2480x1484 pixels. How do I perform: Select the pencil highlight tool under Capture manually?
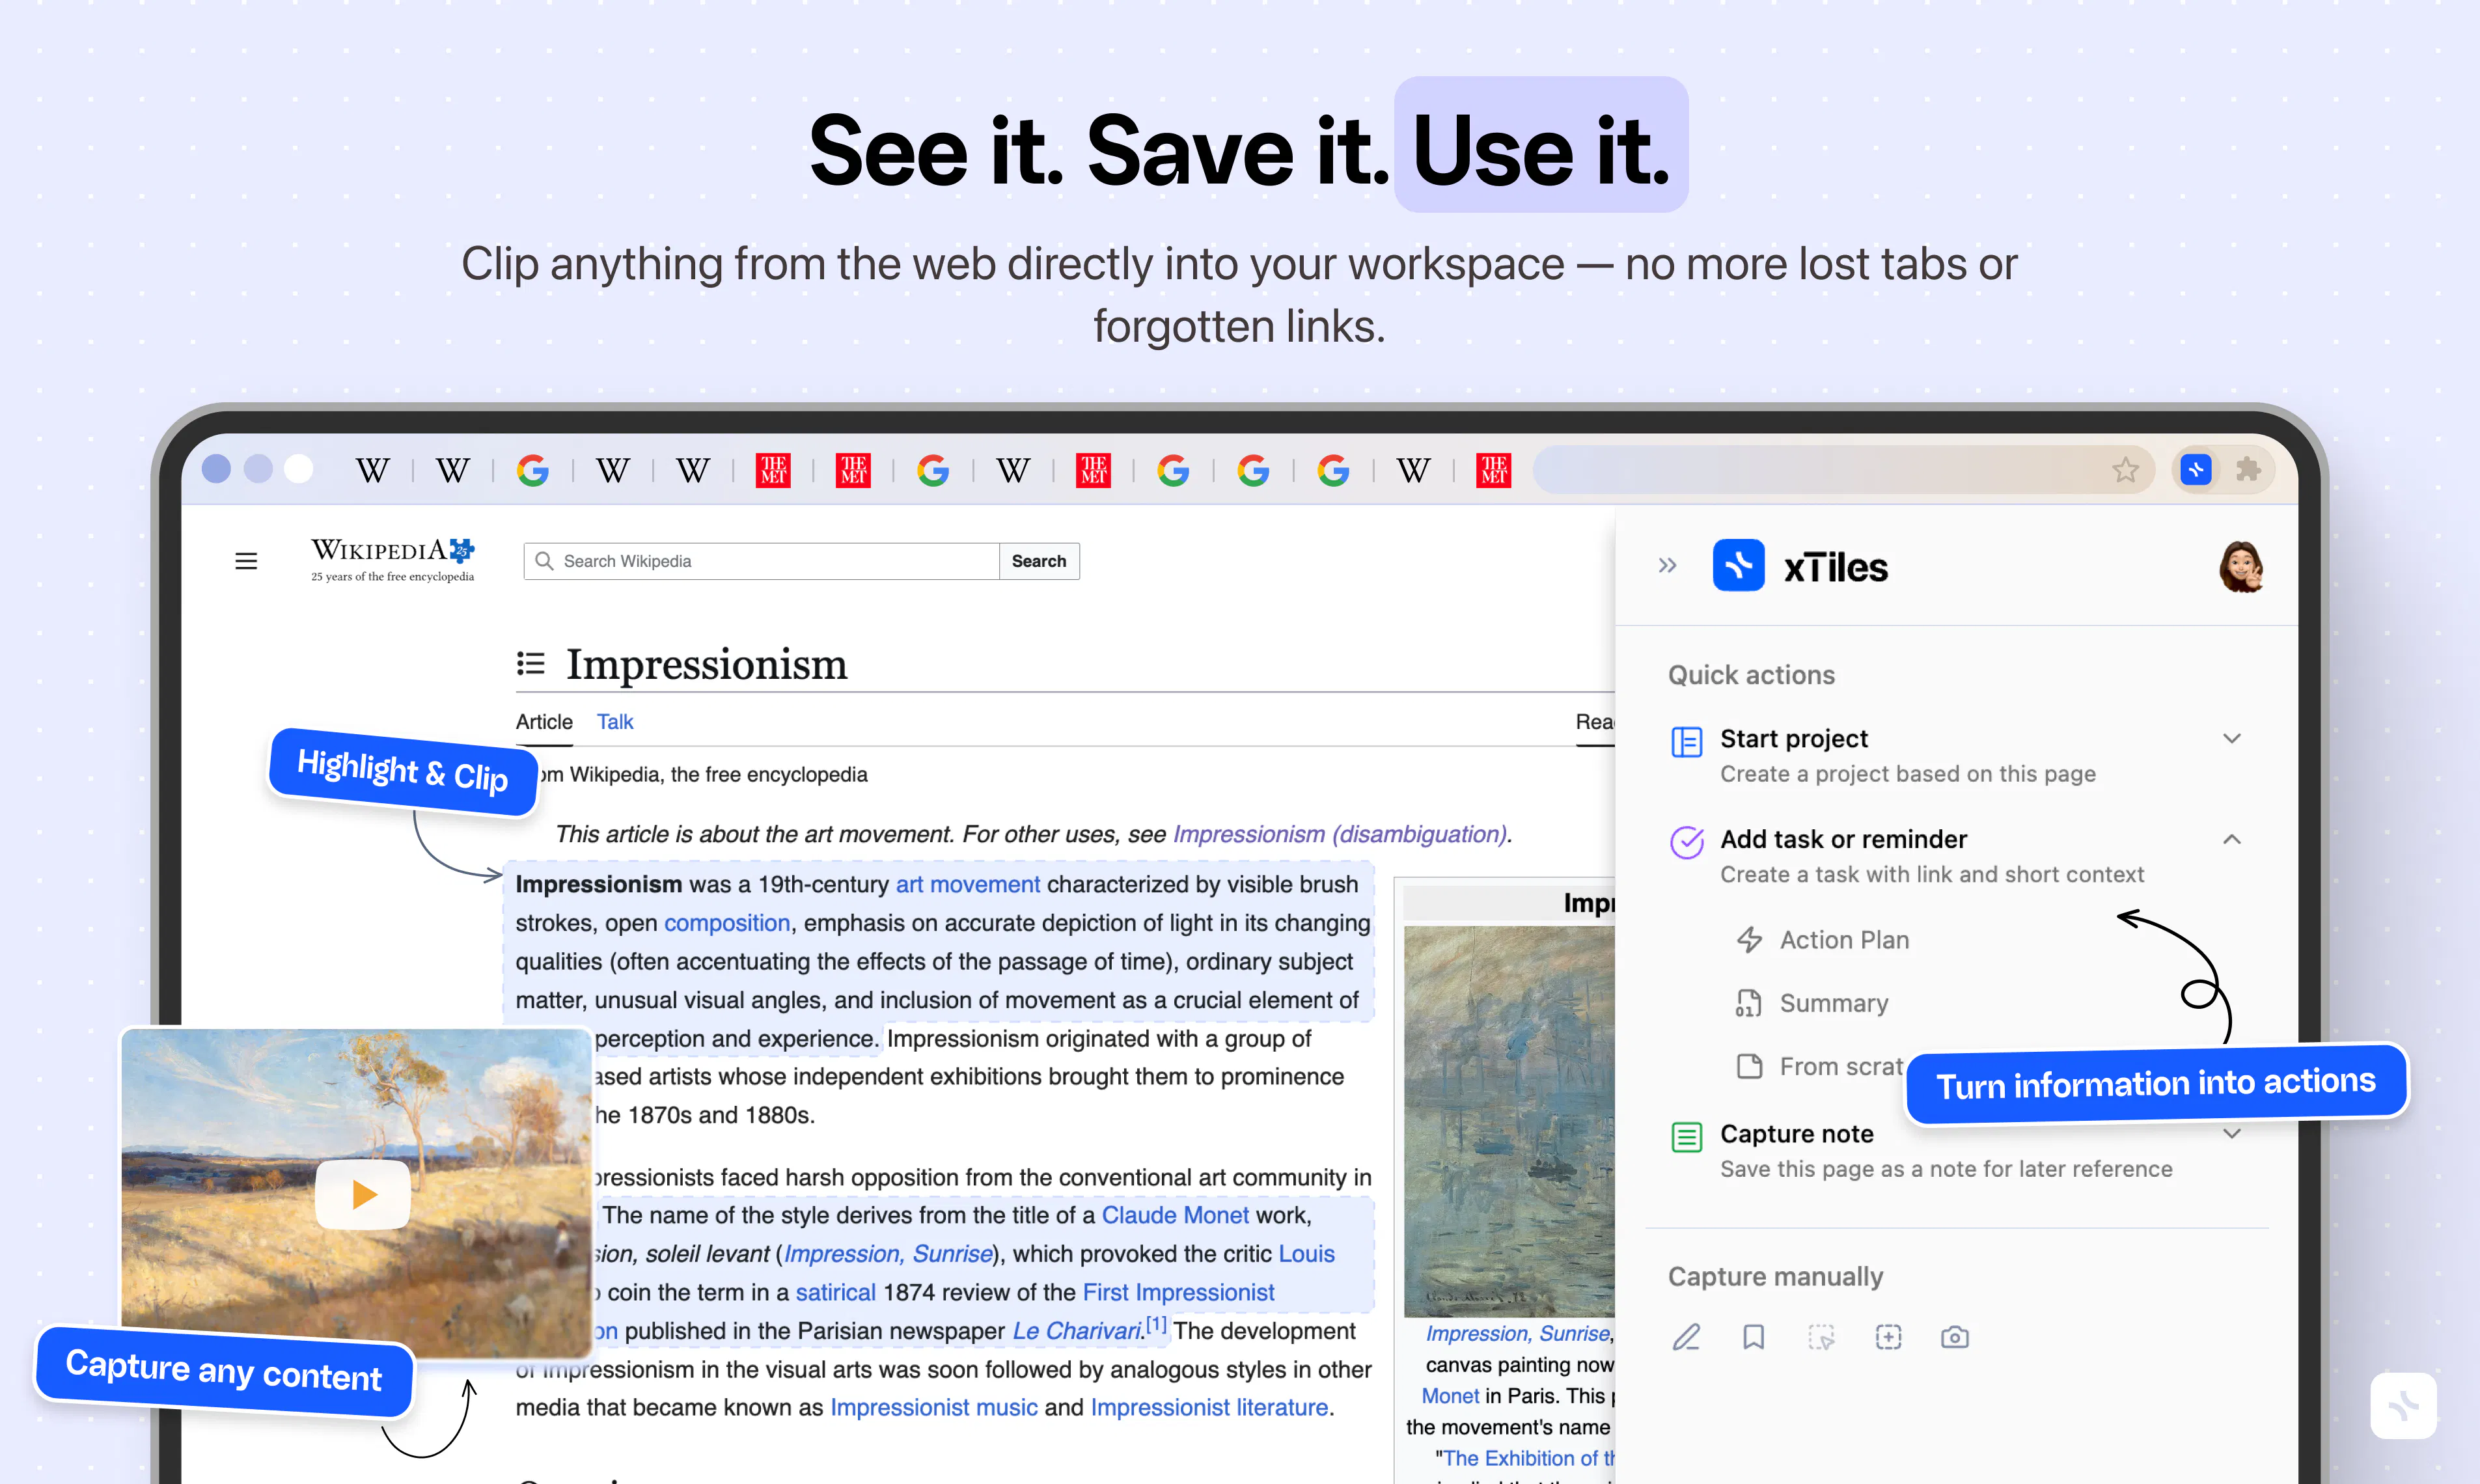[1687, 1337]
